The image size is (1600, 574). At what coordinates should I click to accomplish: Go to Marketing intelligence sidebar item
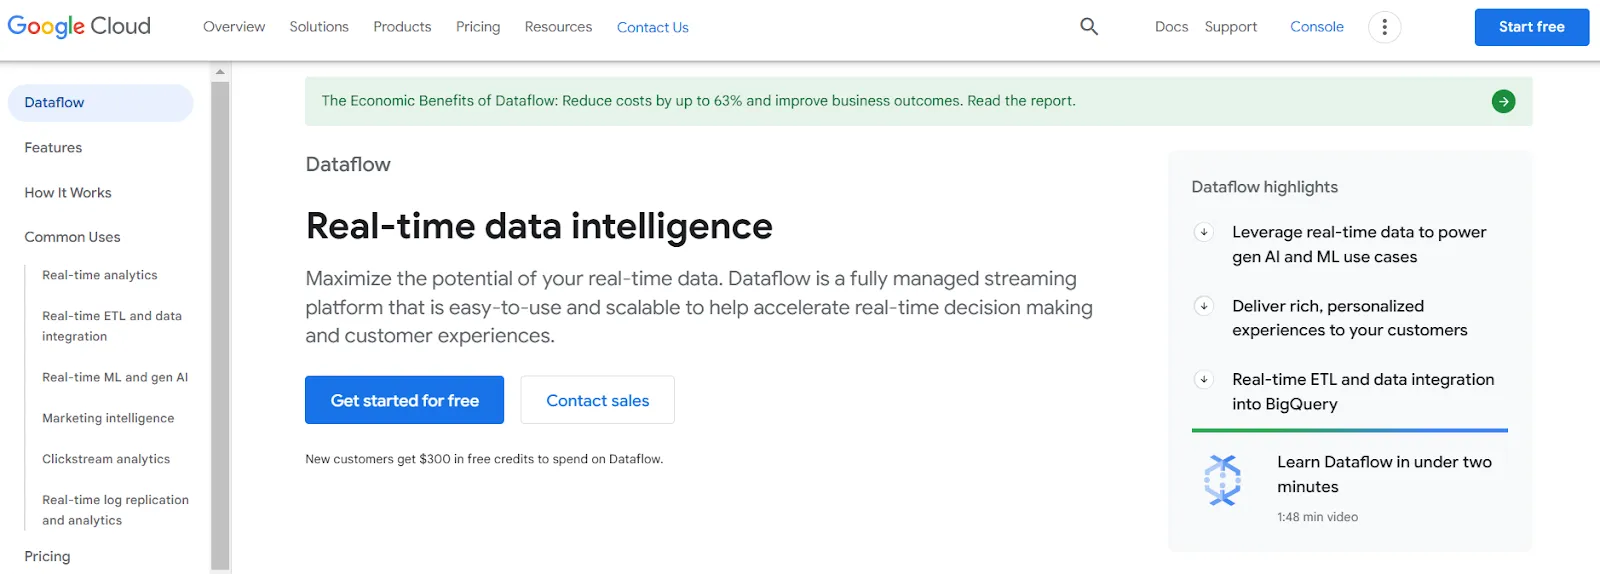[108, 418]
